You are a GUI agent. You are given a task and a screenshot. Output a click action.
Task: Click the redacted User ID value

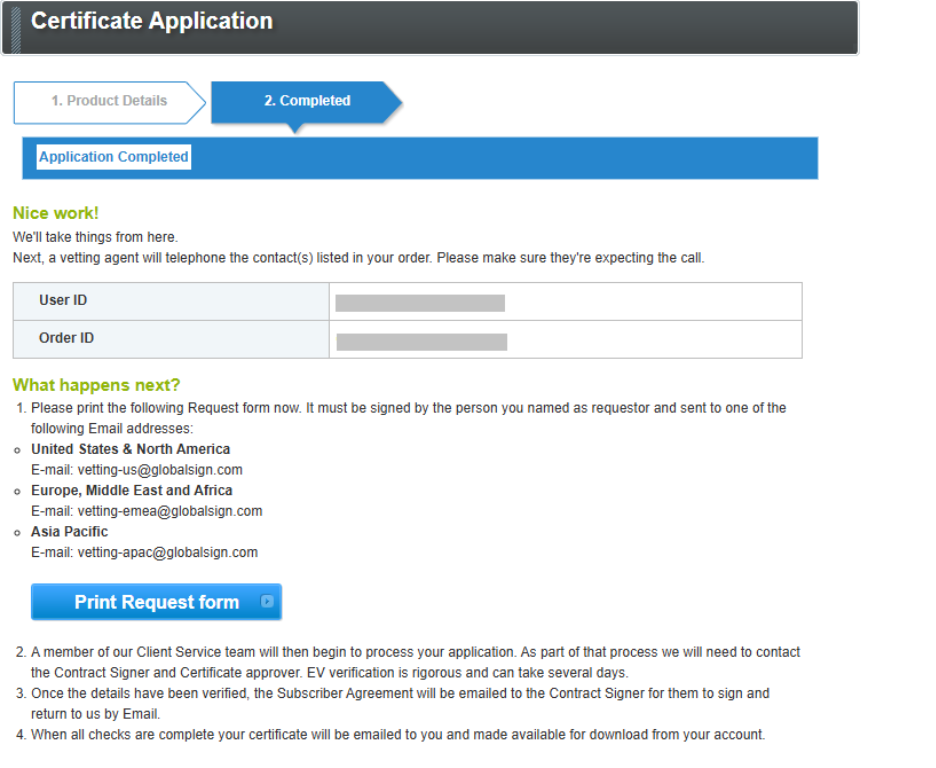[x=420, y=303]
